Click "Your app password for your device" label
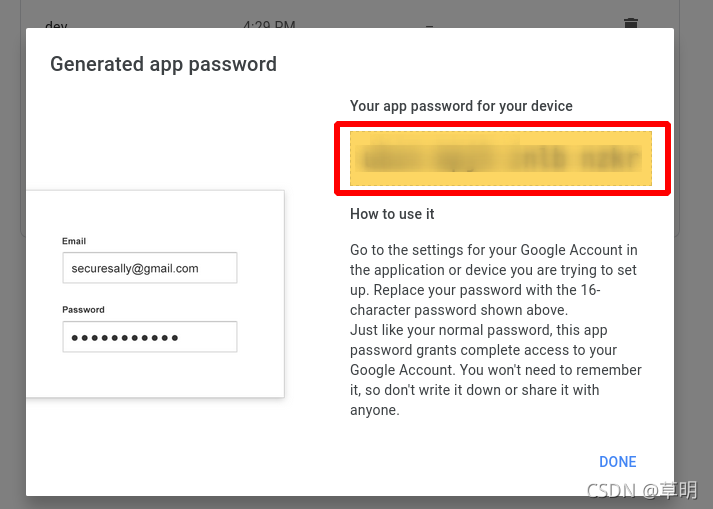This screenshot has width=713, height=509. (x=461, y=106)
